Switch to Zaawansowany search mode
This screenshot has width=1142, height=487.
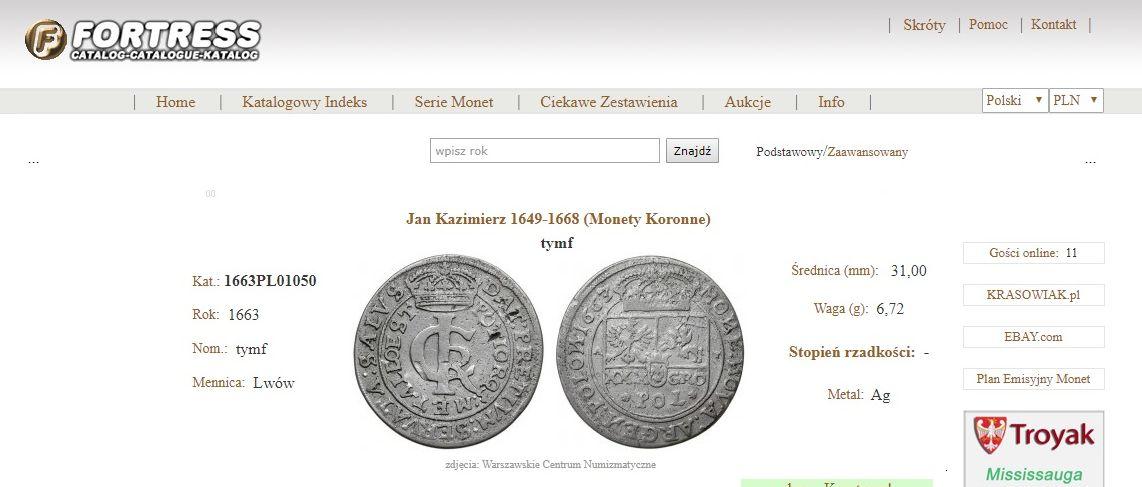click(867, 152)
